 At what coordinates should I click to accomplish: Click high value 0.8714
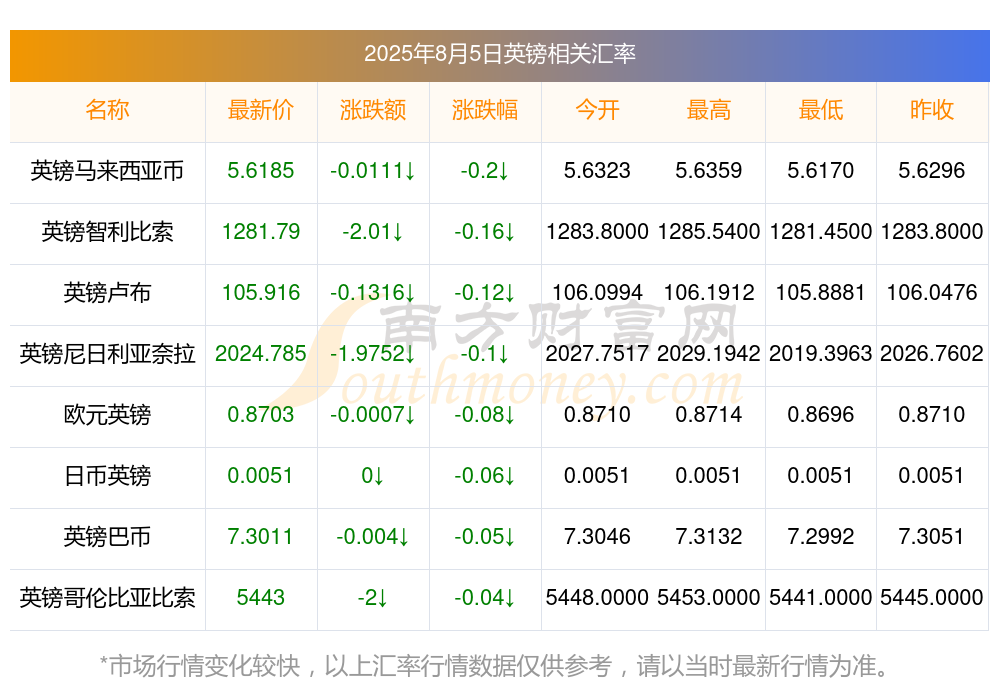[709, 415]
